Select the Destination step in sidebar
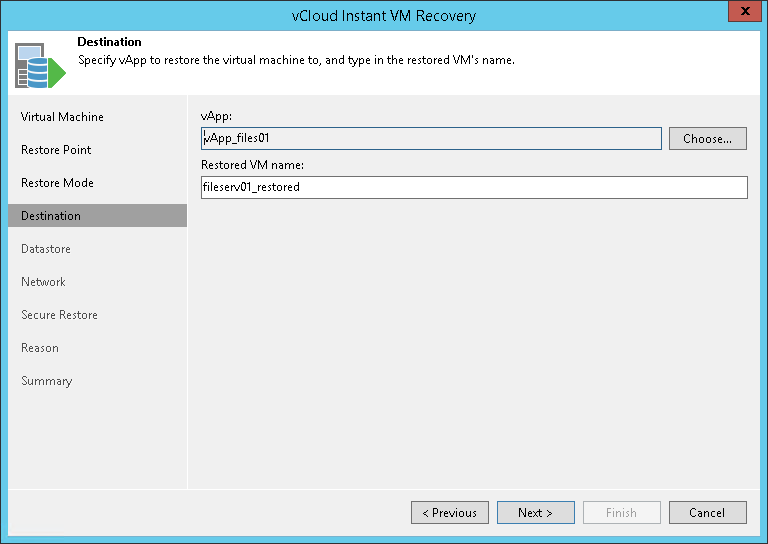Screen dimensions: 768x544 (x=51, y=216)
